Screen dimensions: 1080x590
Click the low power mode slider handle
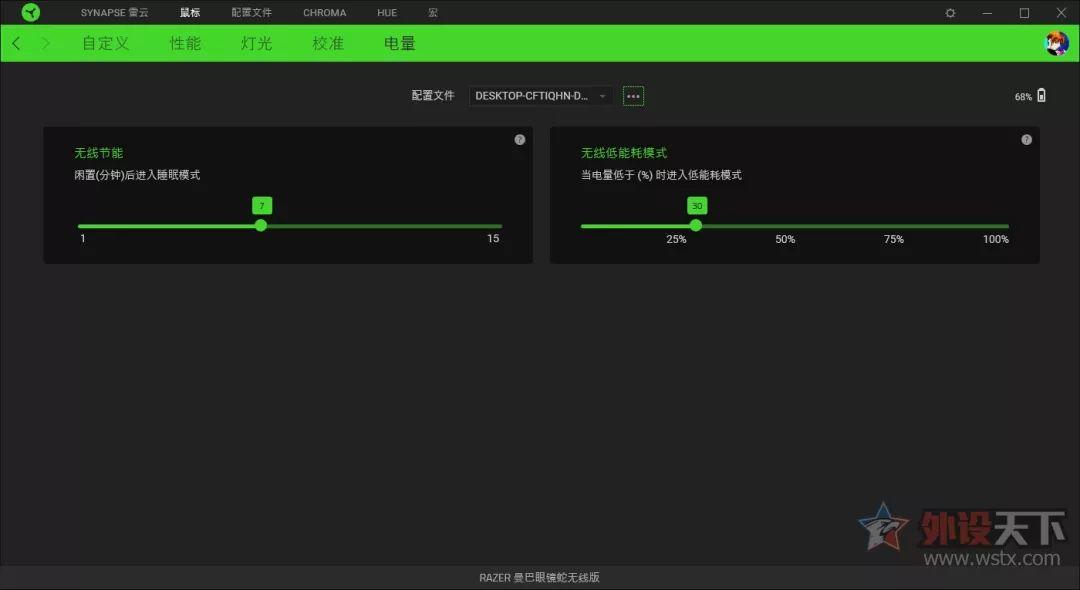(x=696, y=225)
